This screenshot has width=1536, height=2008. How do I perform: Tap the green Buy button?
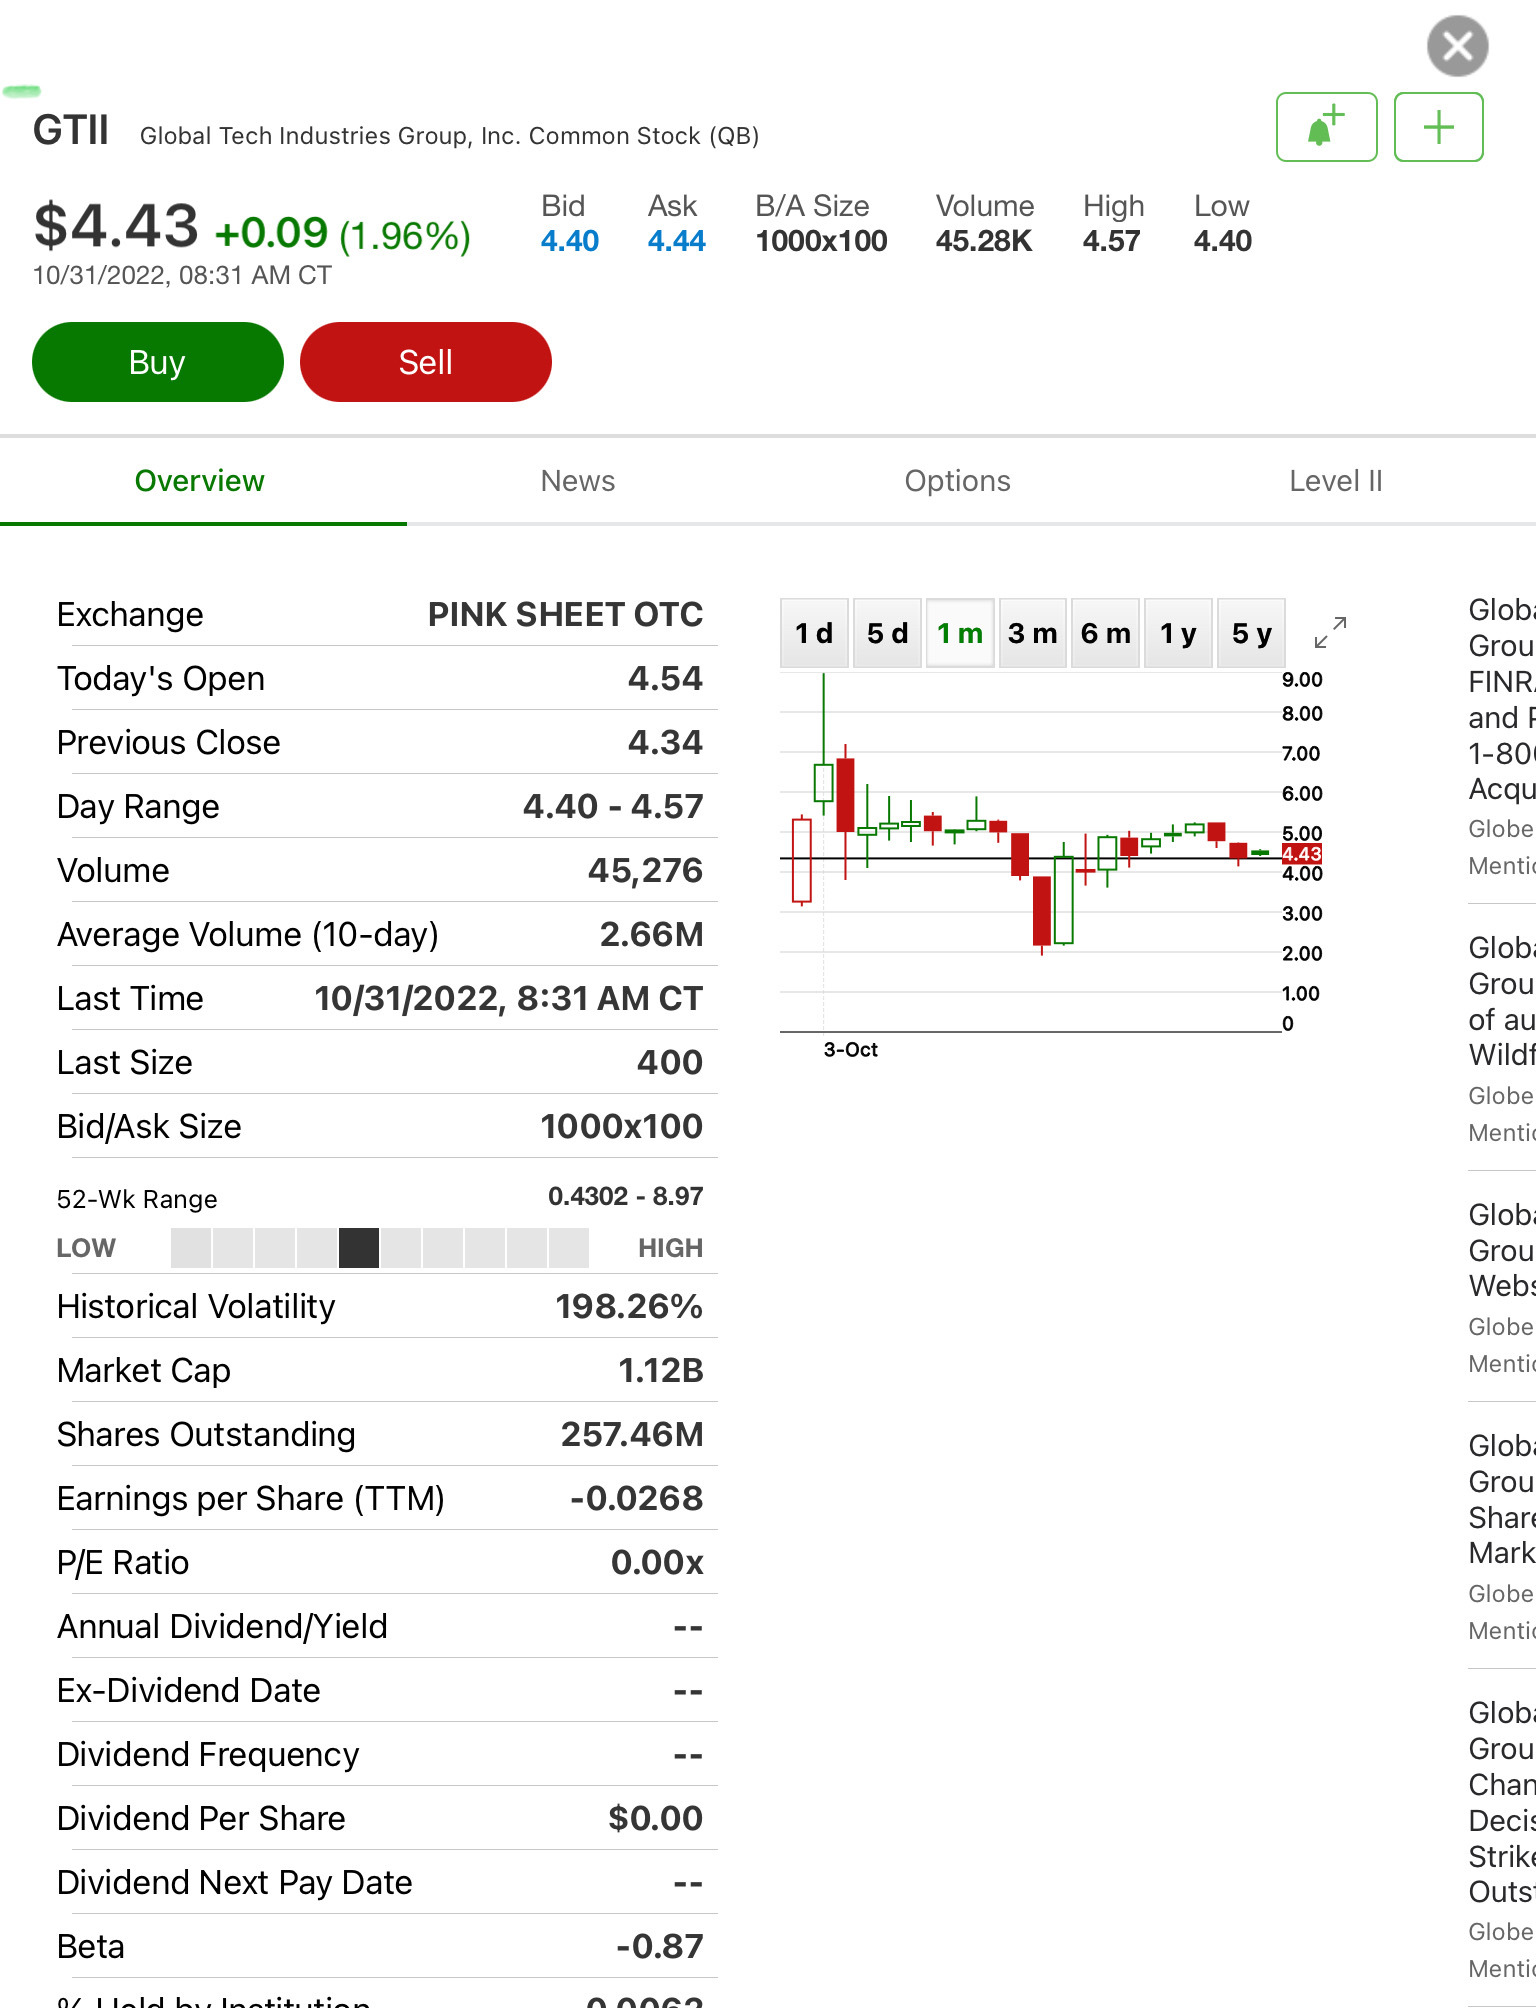[x=158, y=362]
